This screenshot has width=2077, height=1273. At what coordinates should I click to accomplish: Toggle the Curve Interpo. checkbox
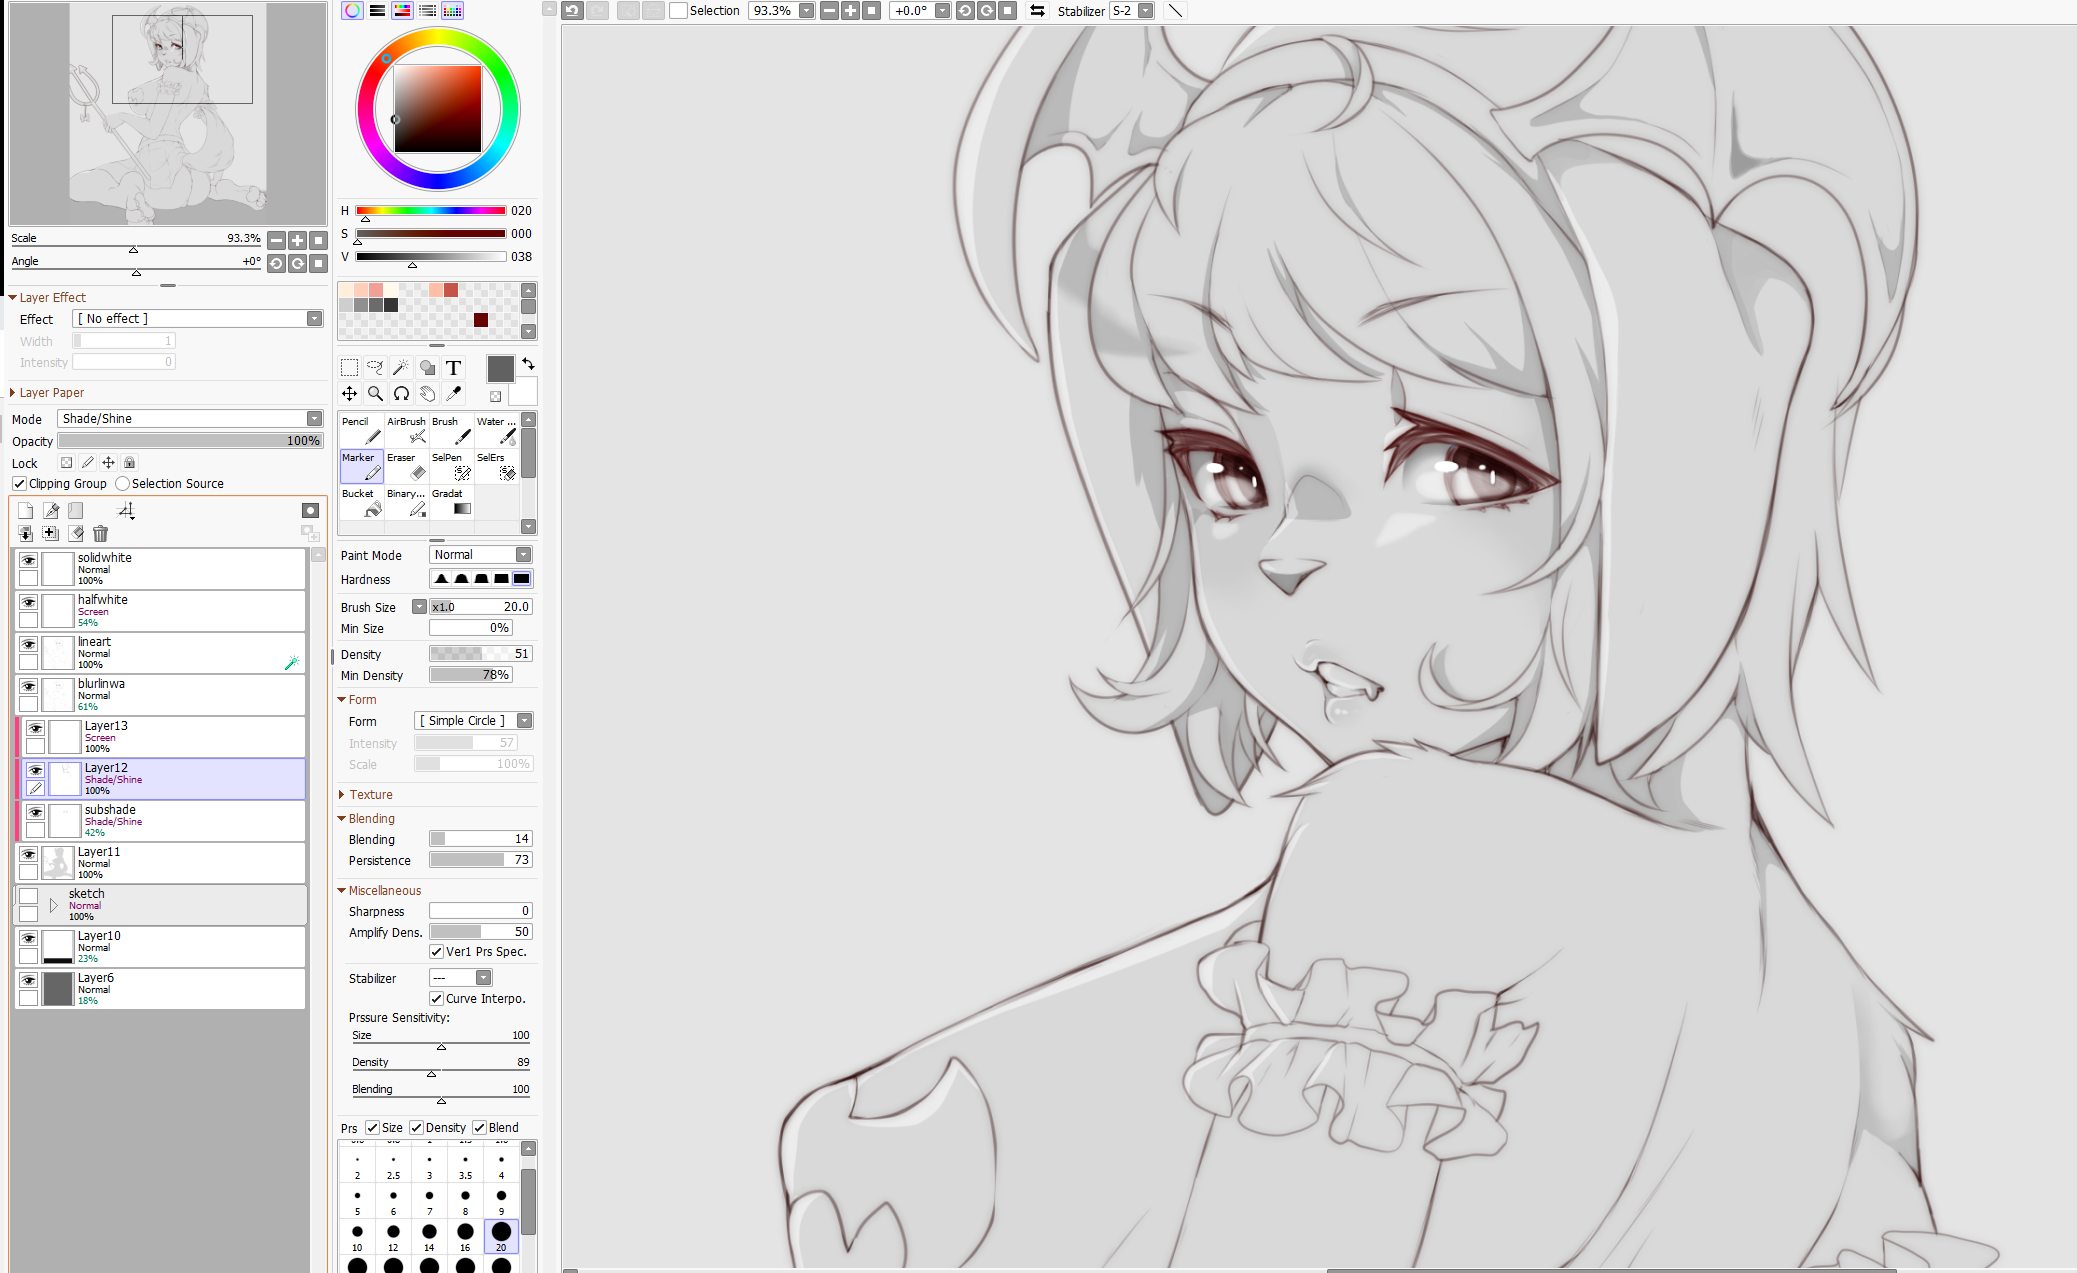[x=437, y=999]
